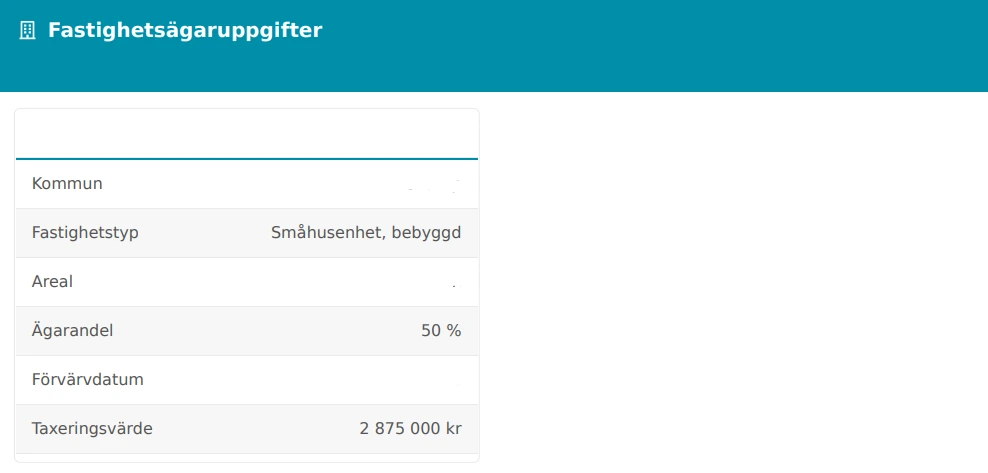Click the Fastighetsägaruppgifter page heading
This screenshot has height=473, width=988.
[185, 31]
